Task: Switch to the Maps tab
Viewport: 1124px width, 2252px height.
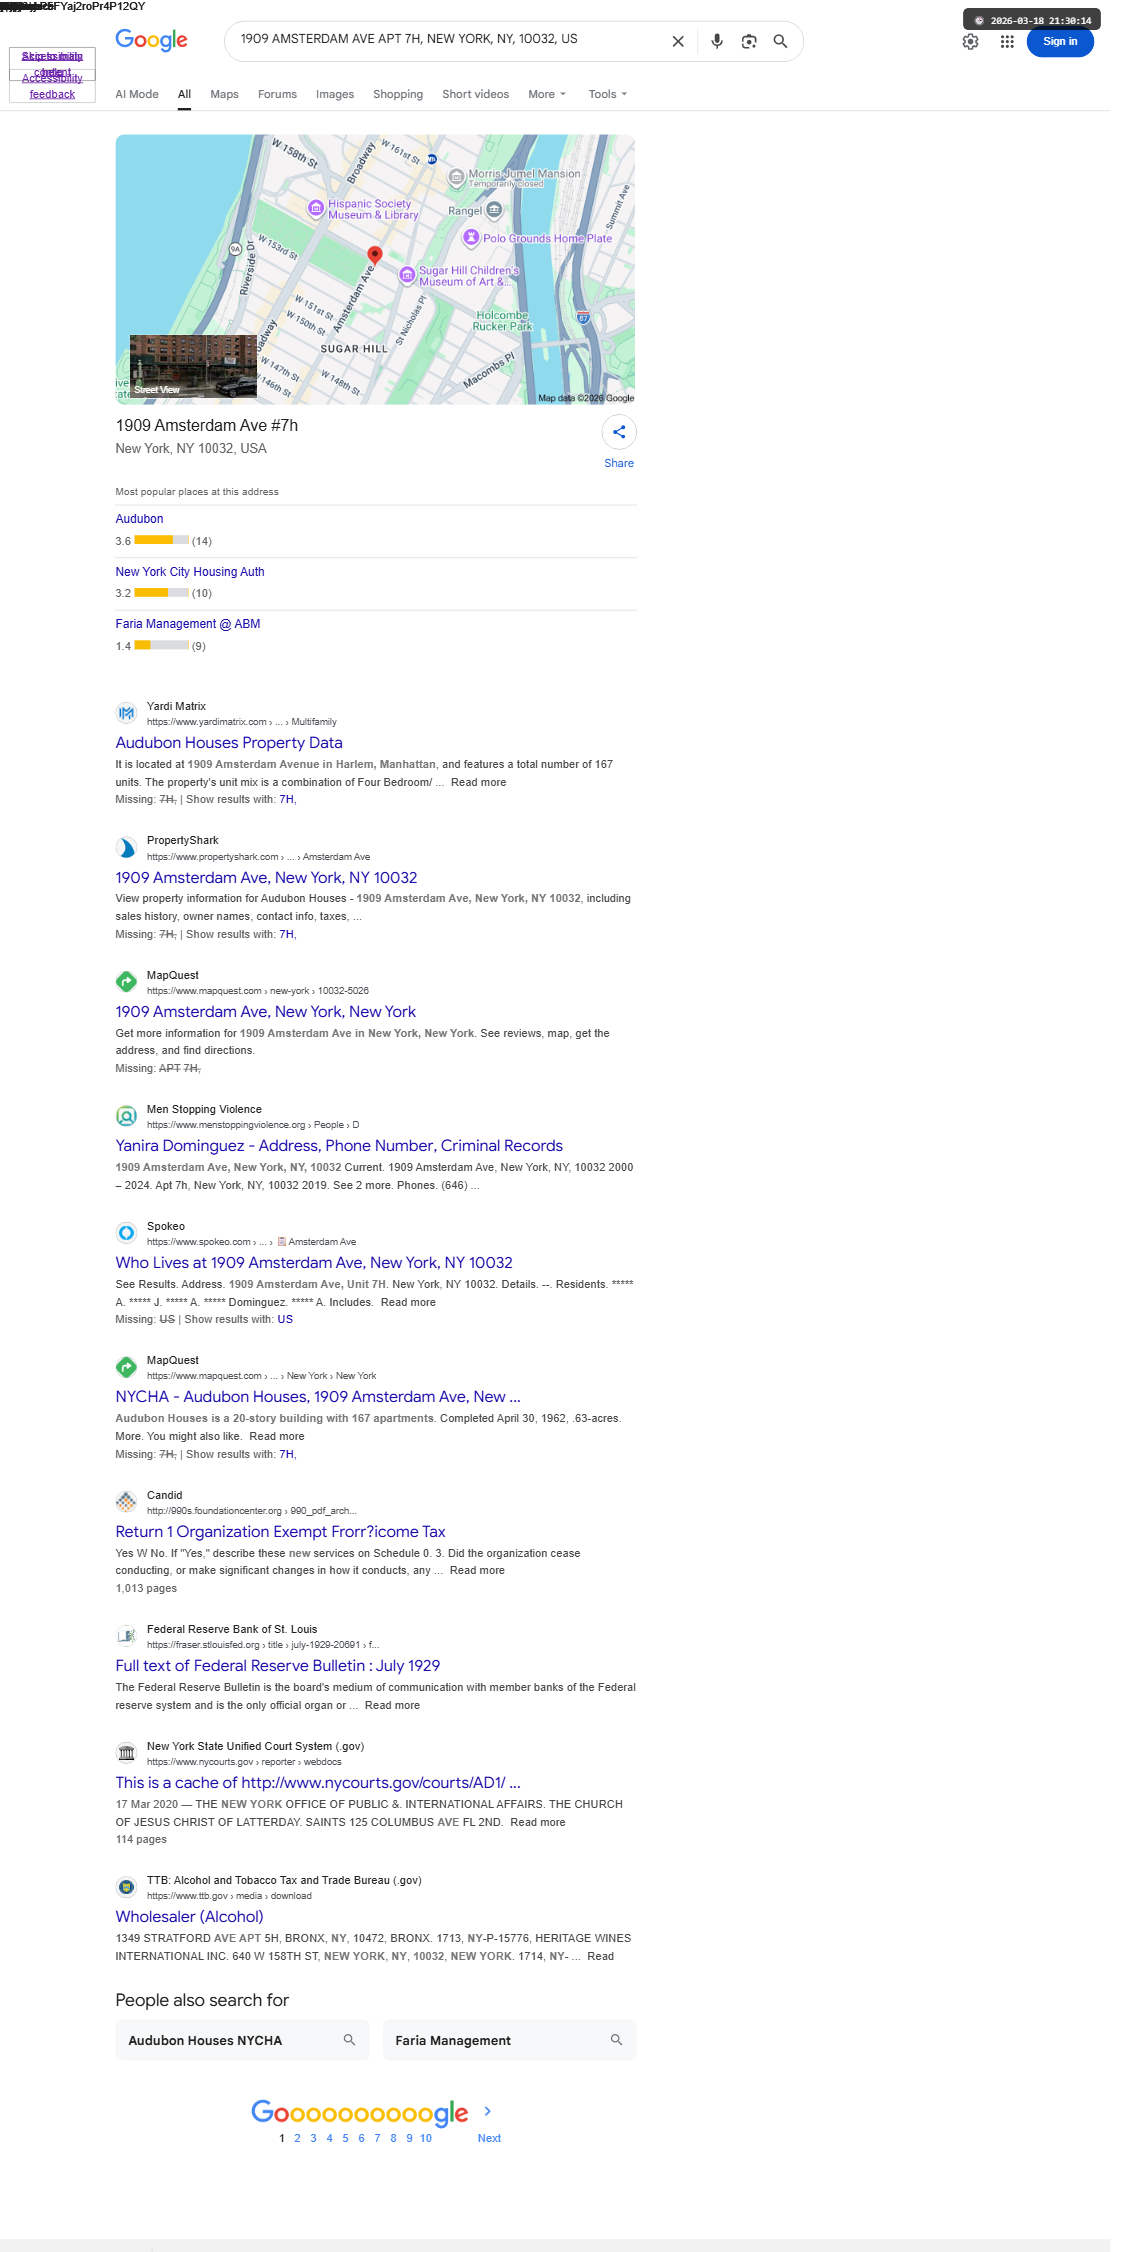Action: 224,94
